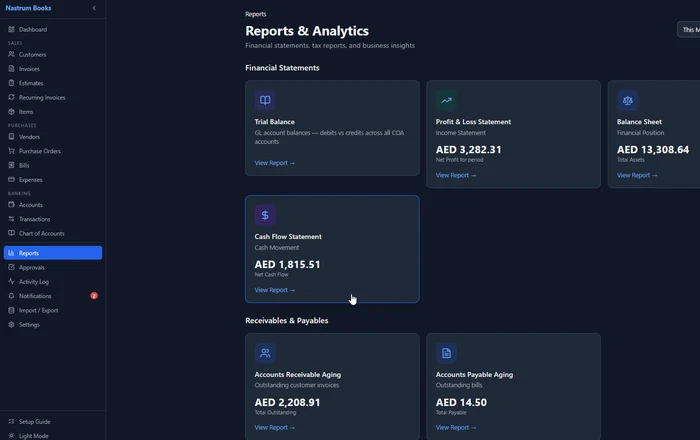Click the Notifications bell icon

(x=11, y=296)
